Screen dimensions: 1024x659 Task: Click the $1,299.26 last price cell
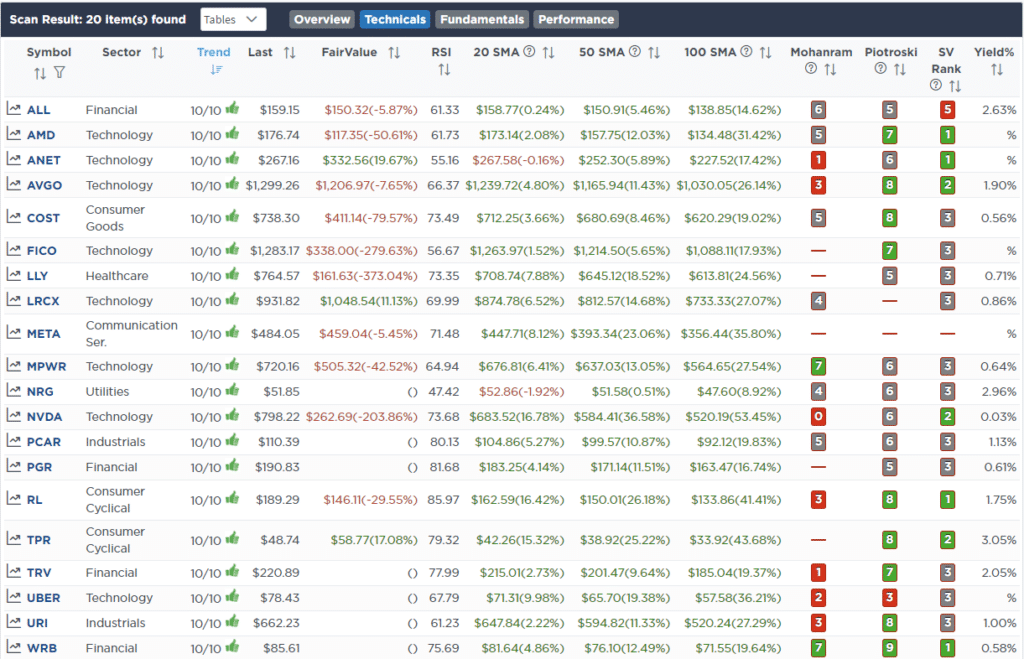click(x=272, y=185)
